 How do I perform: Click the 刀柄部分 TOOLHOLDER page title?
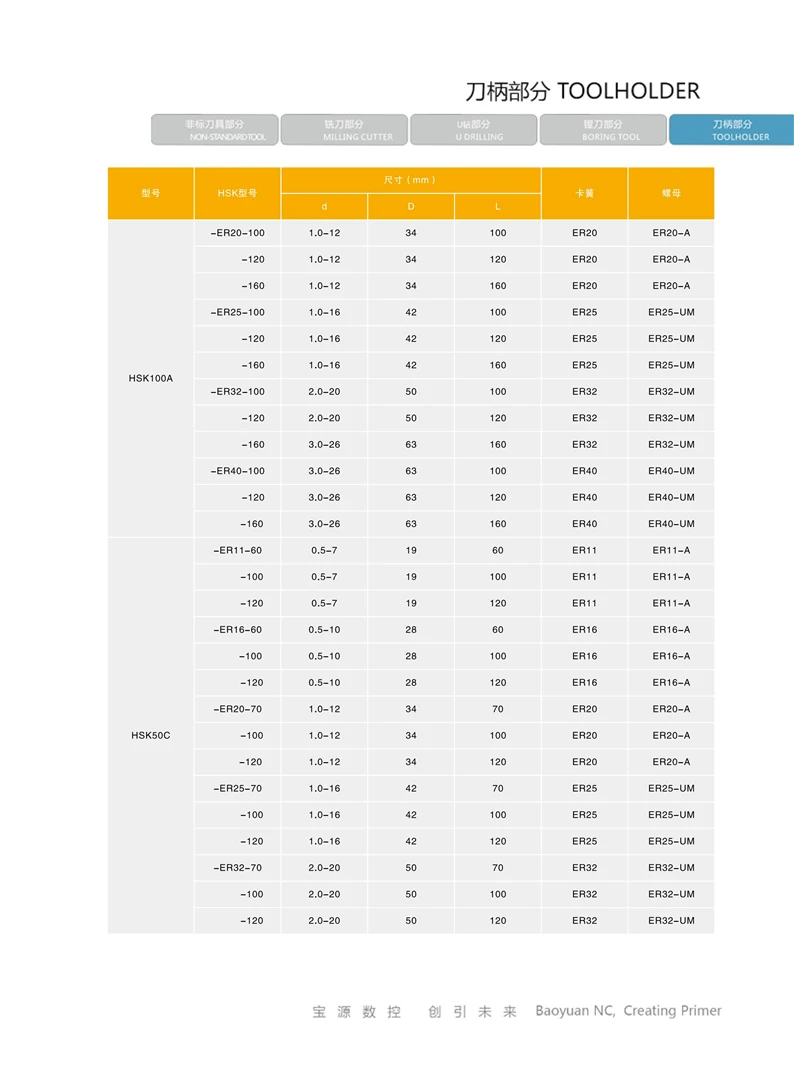583,92
